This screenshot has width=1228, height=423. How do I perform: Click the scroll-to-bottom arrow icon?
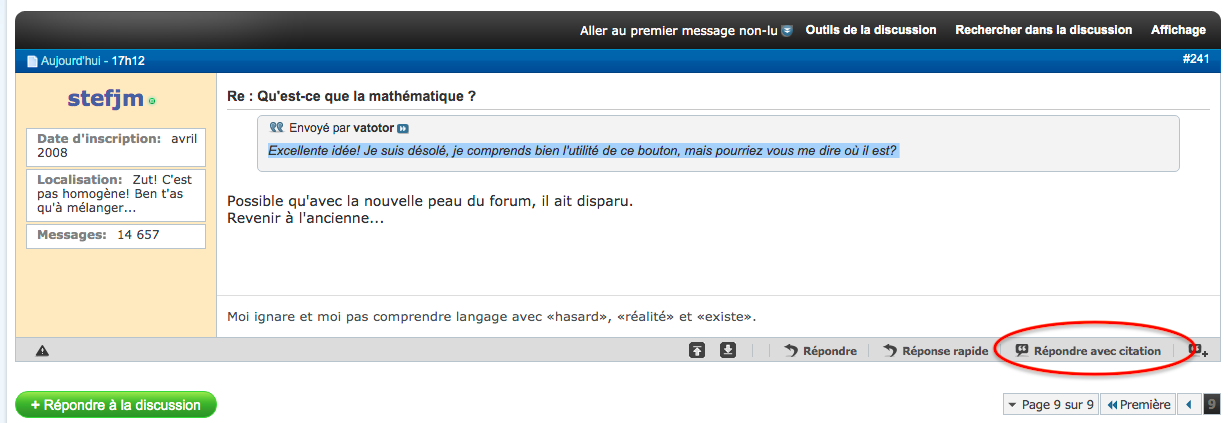(x=728, y=350)
